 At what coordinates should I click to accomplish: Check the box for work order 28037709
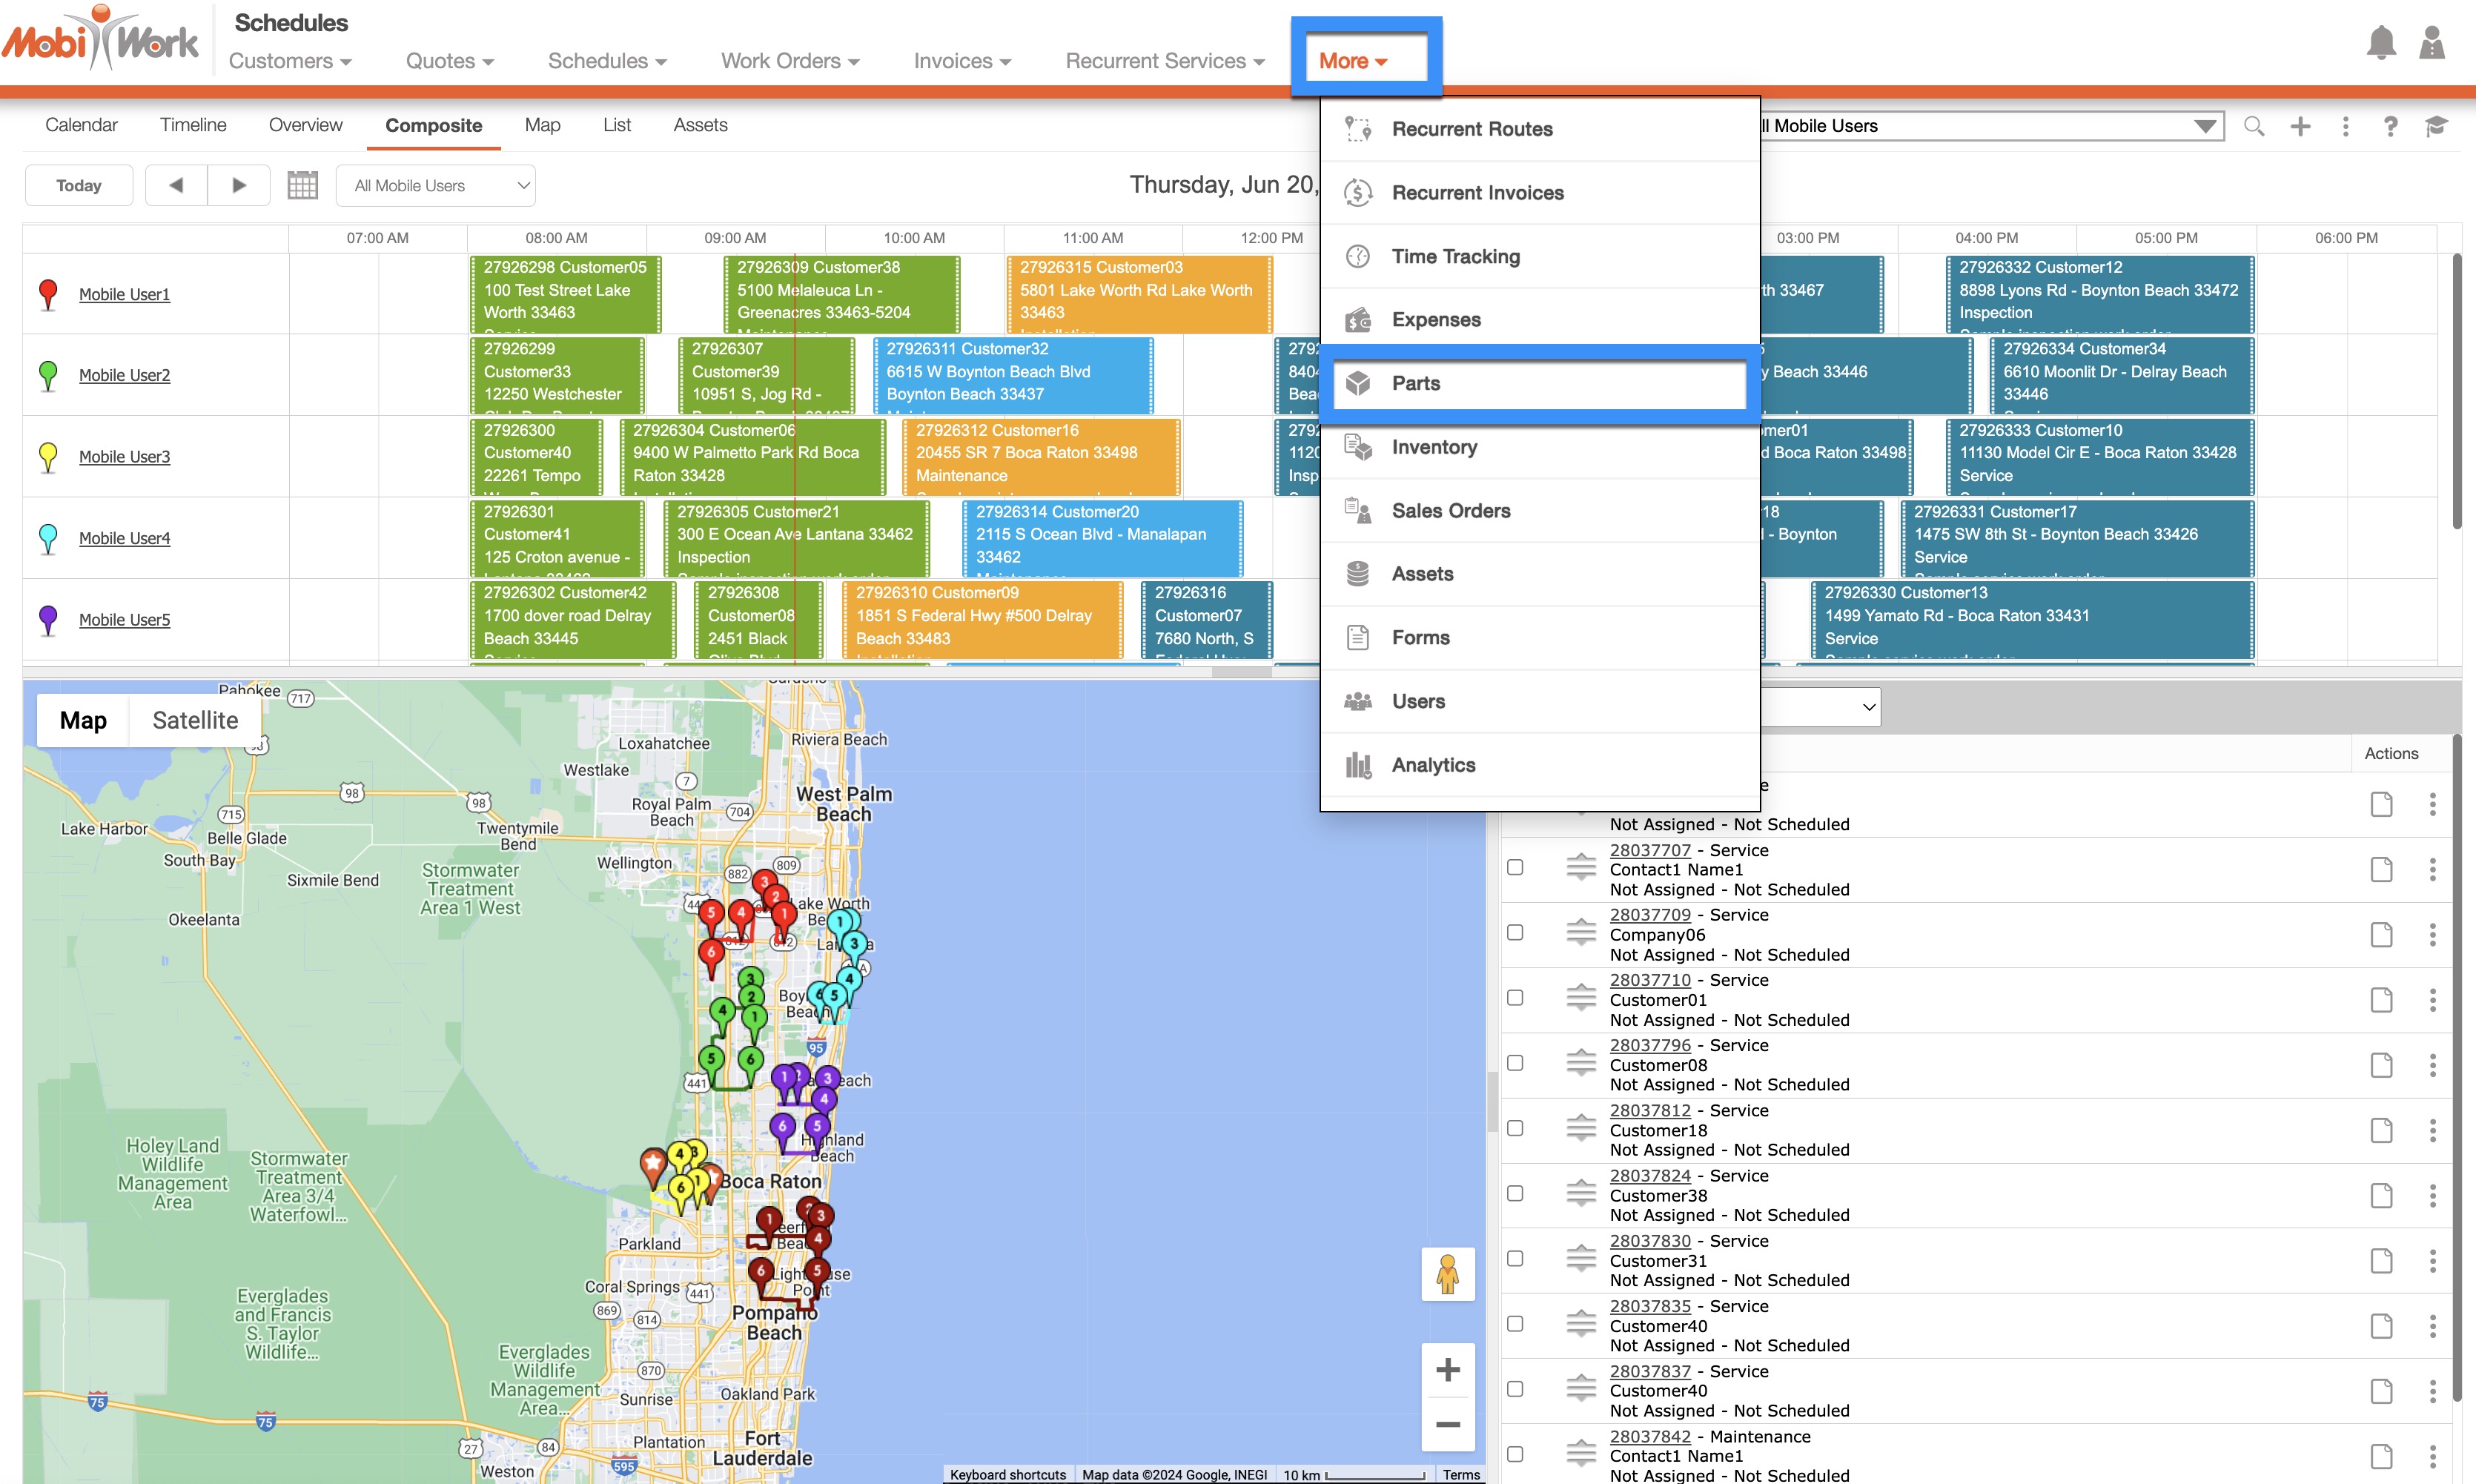tap(1515, 932)
